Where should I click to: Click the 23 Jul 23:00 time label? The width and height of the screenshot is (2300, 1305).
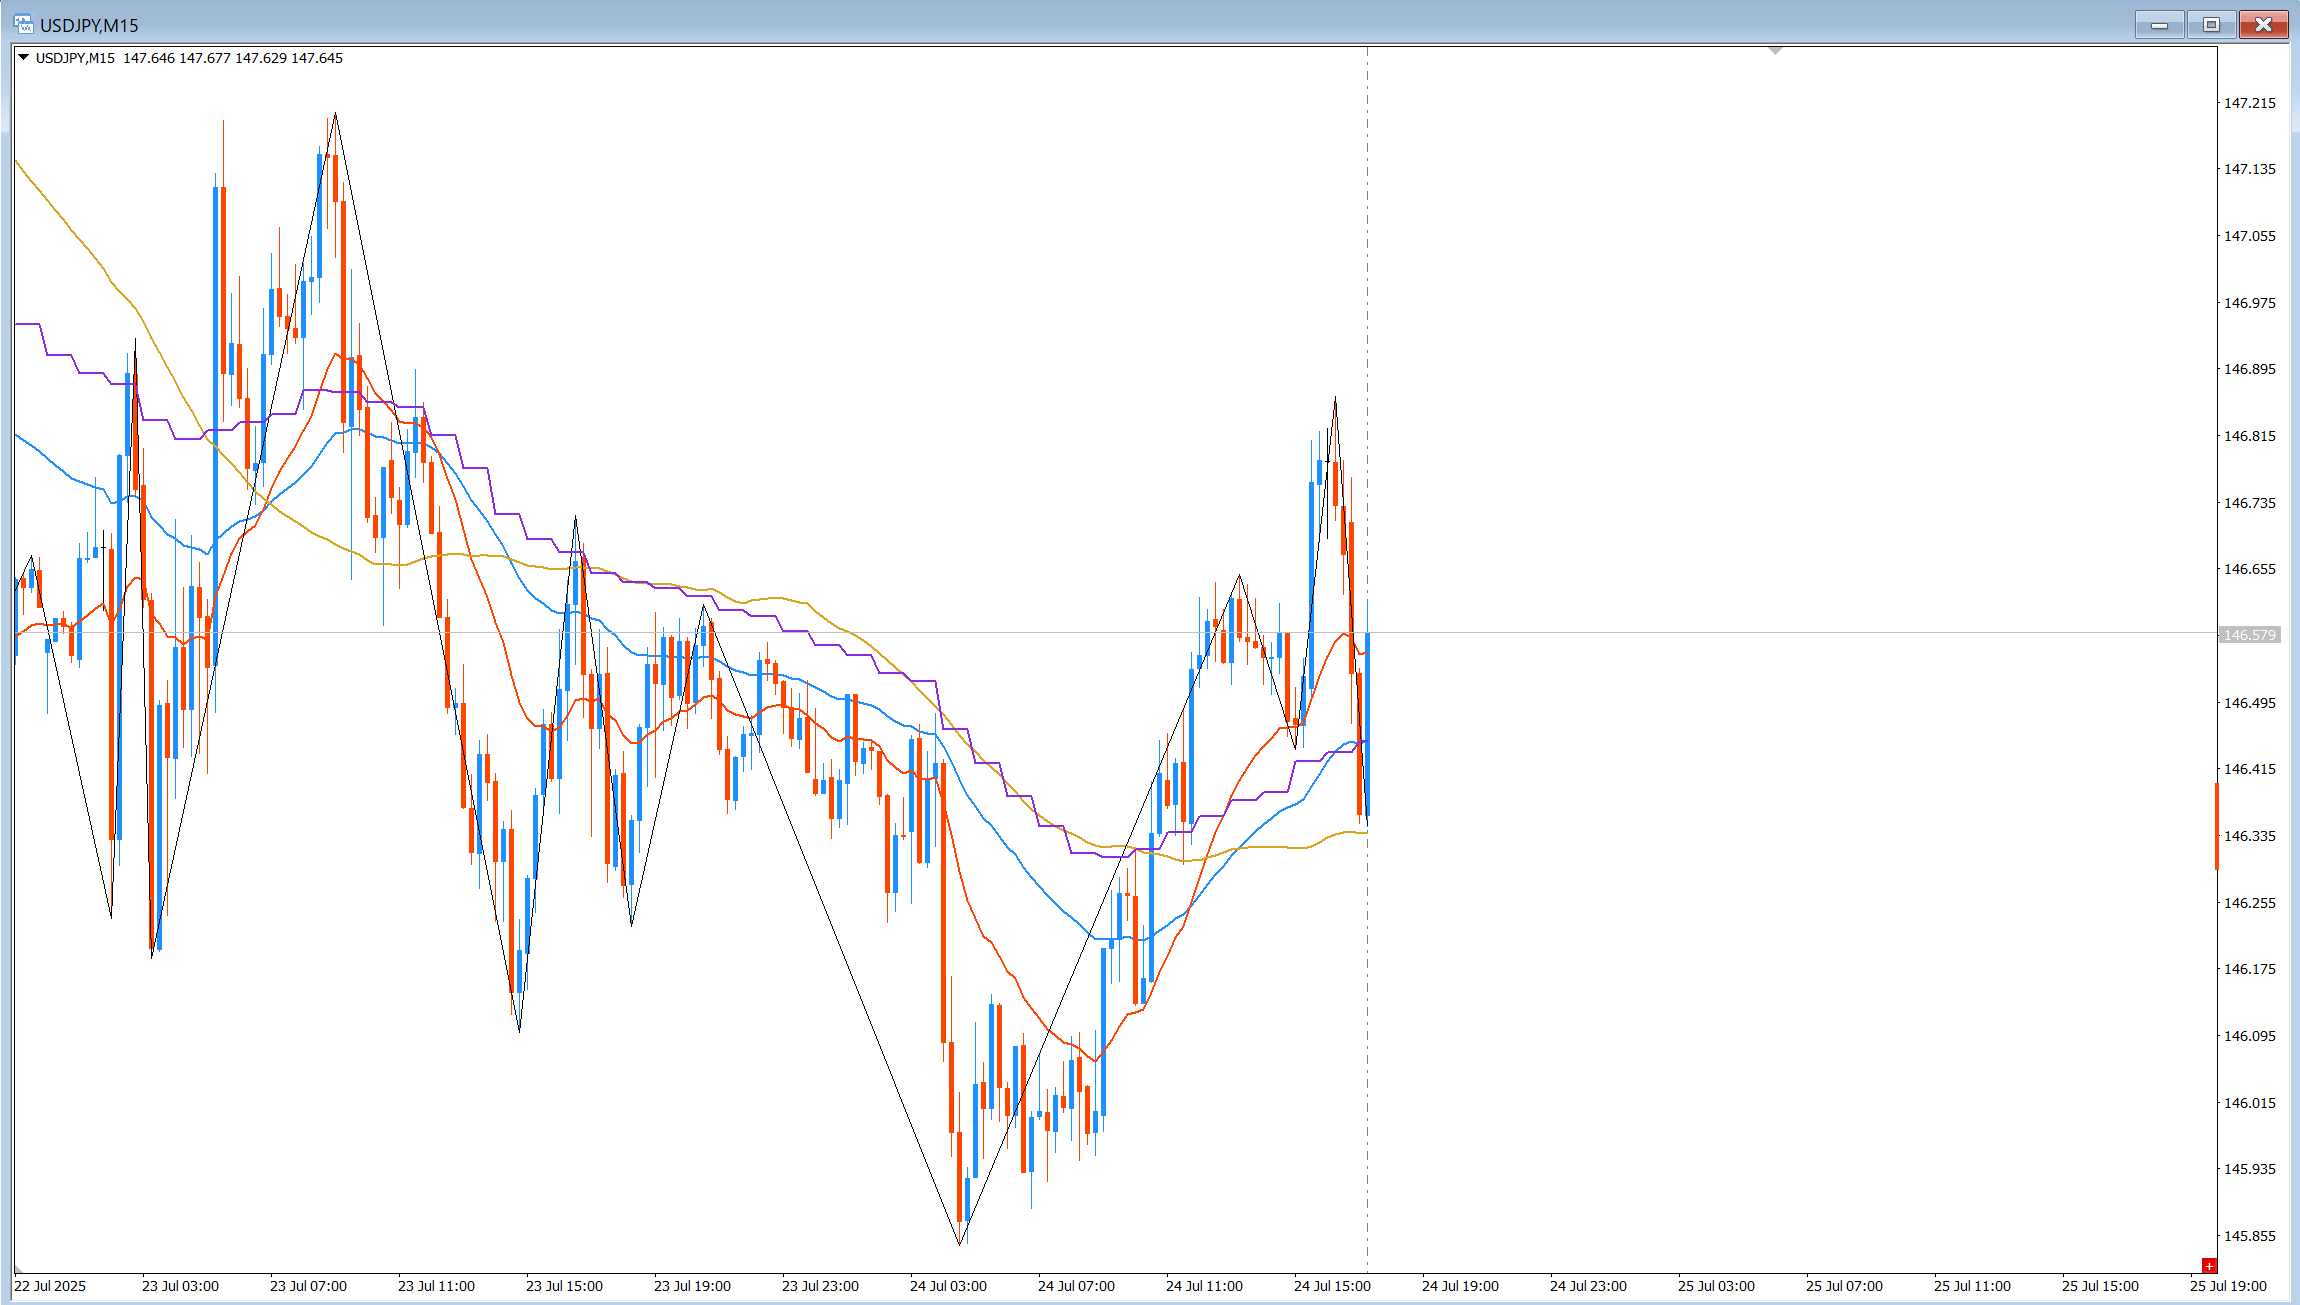click(820, 1286)
